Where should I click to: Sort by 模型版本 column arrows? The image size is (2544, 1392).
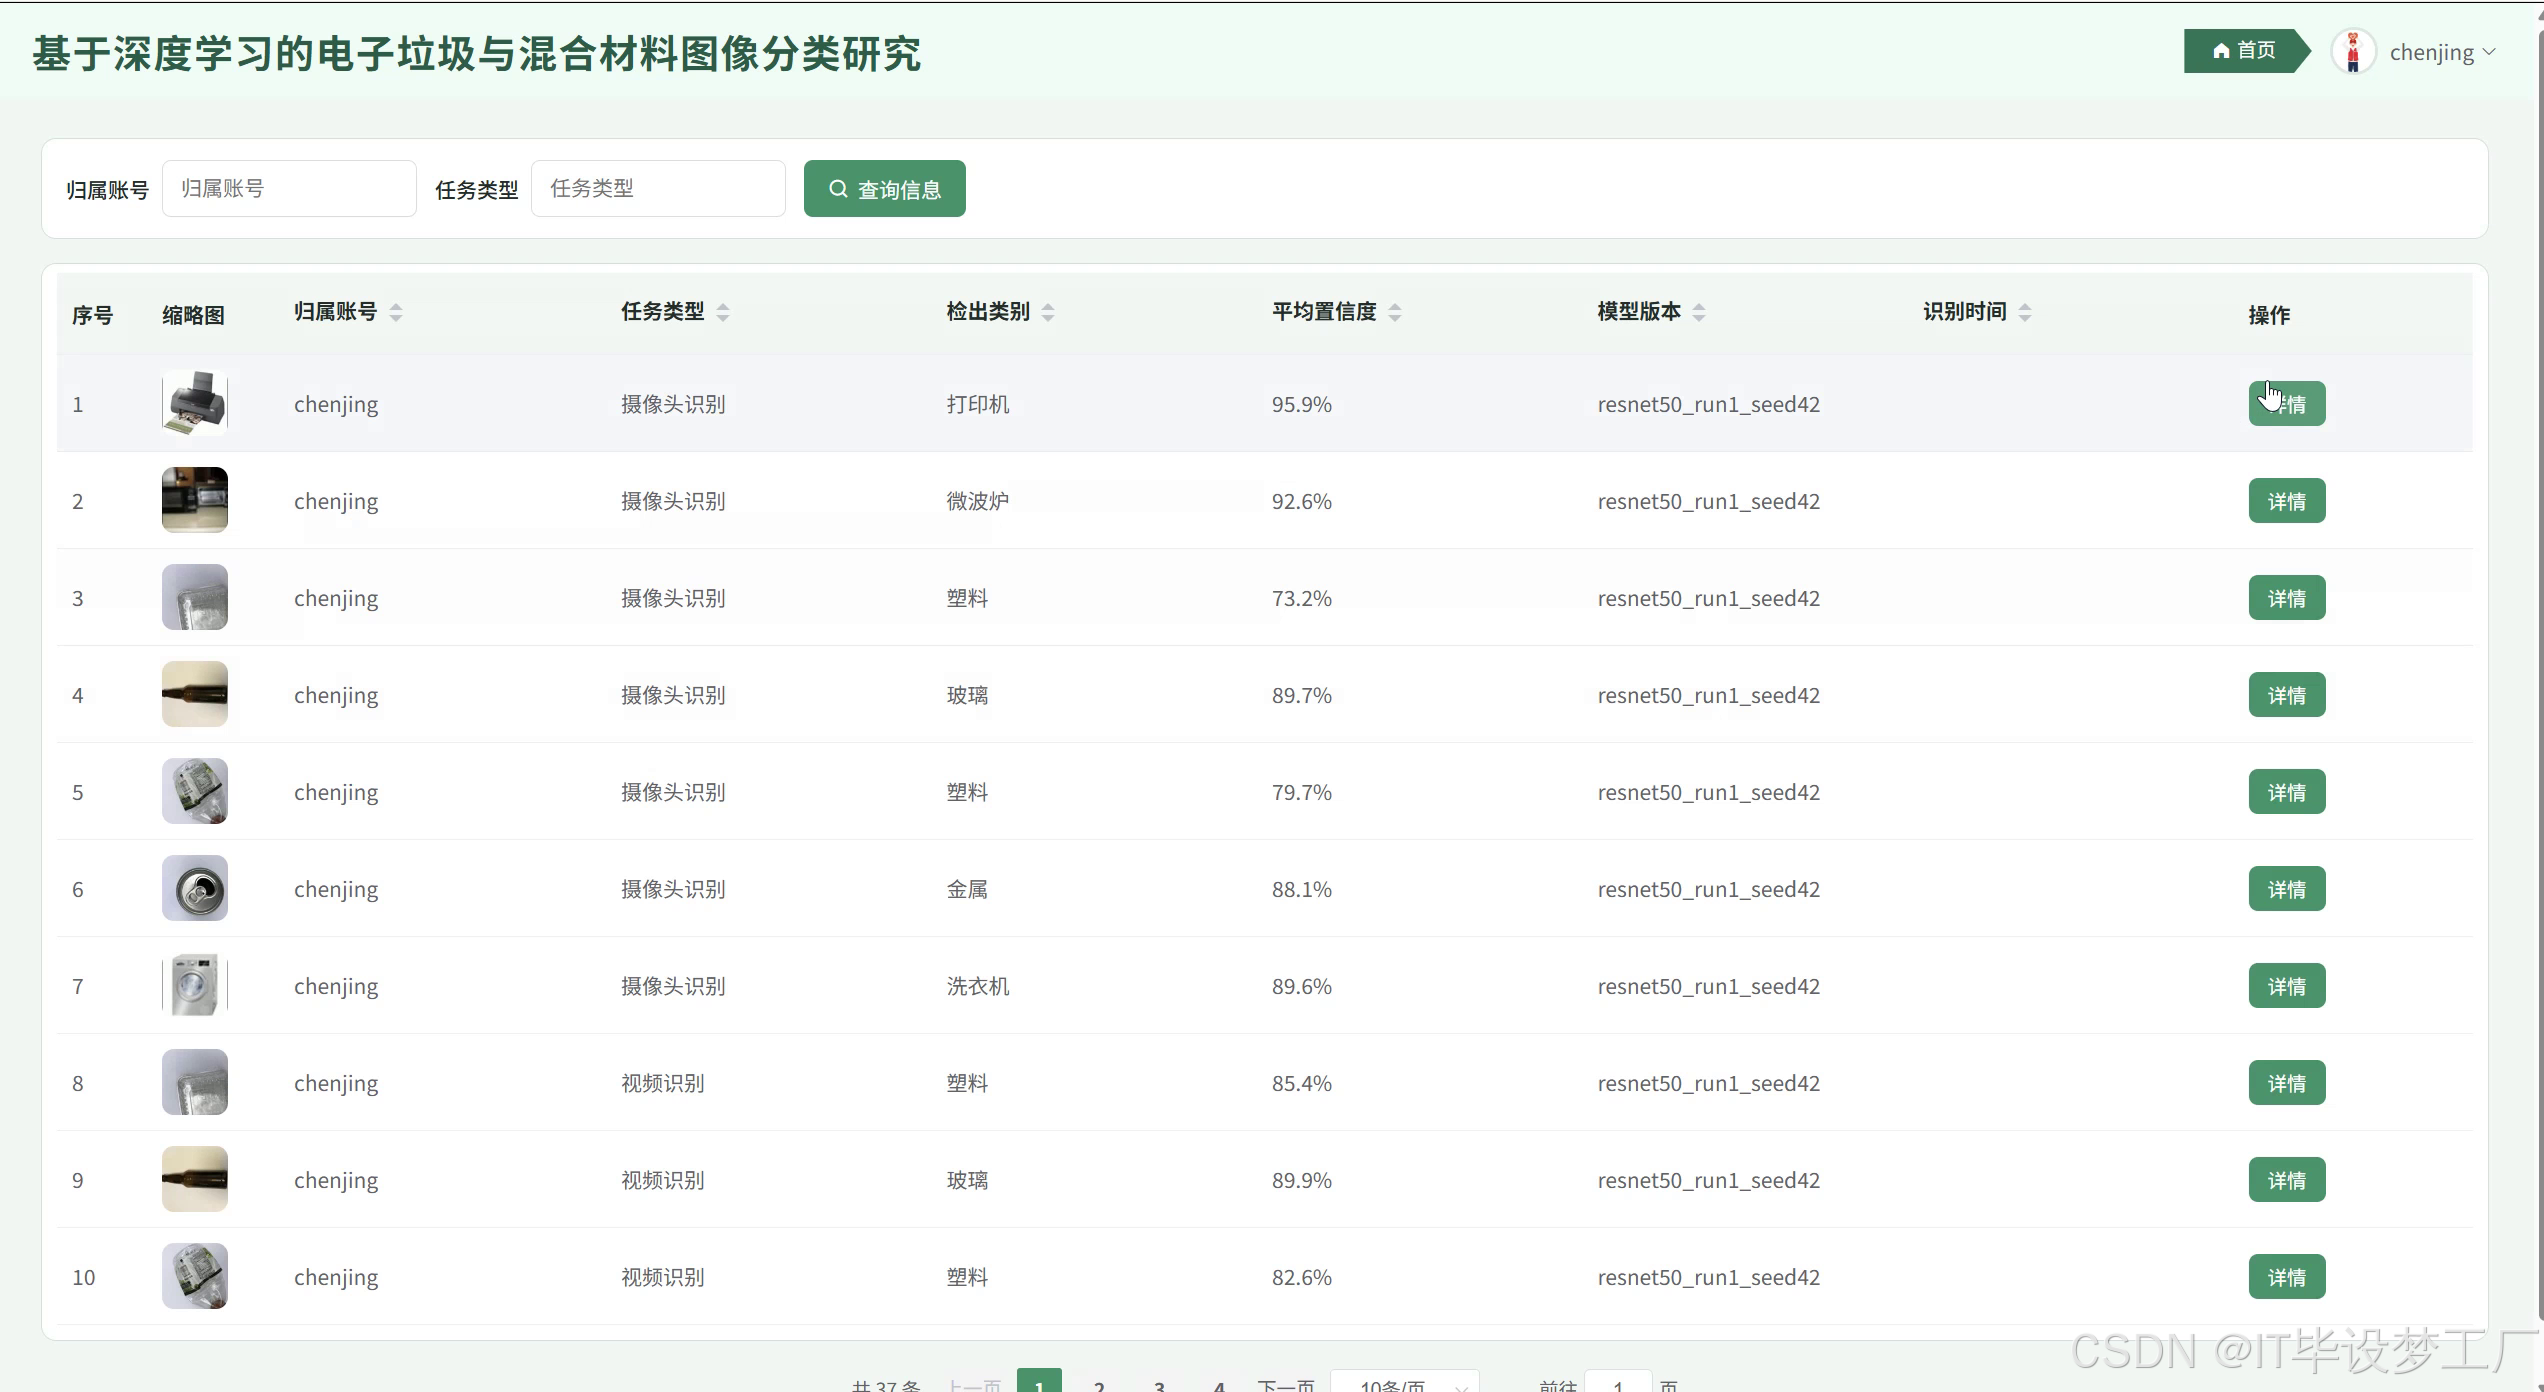point(1699,312)
